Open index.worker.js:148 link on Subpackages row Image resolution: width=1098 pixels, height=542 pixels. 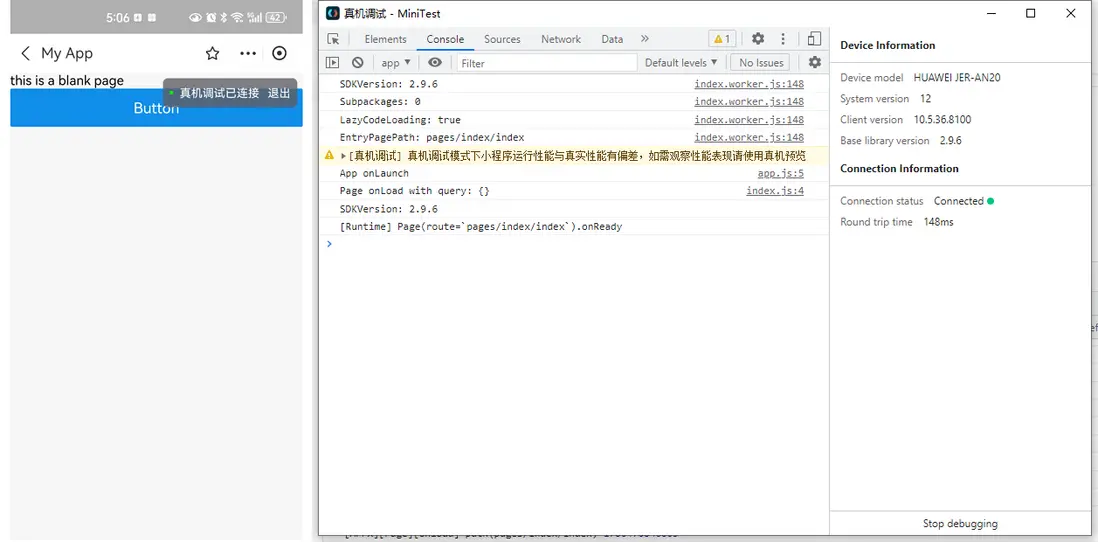[x=749, y=102]
